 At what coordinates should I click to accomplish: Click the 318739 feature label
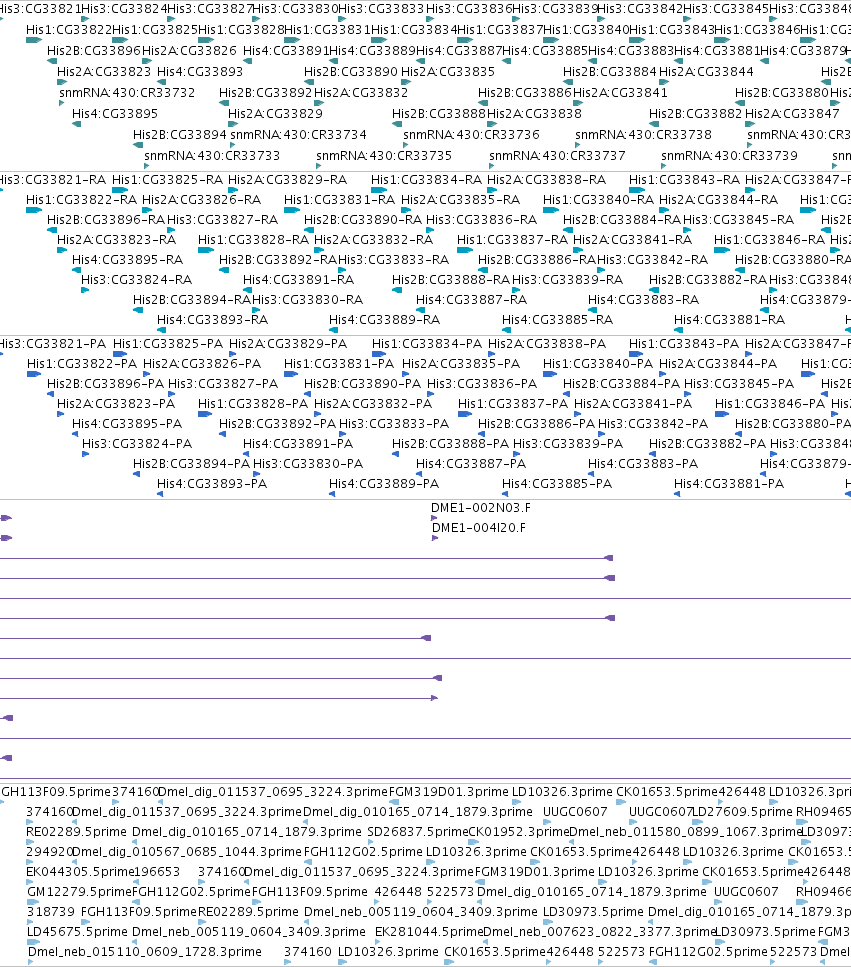click(x=51, y=911)
